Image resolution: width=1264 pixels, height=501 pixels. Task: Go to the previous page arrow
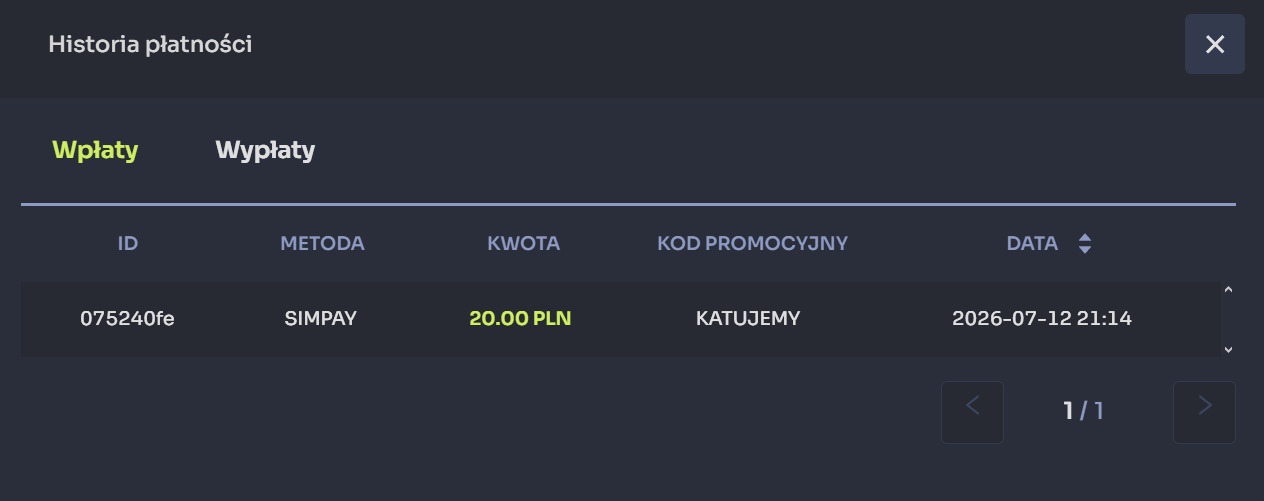[972, 412]
